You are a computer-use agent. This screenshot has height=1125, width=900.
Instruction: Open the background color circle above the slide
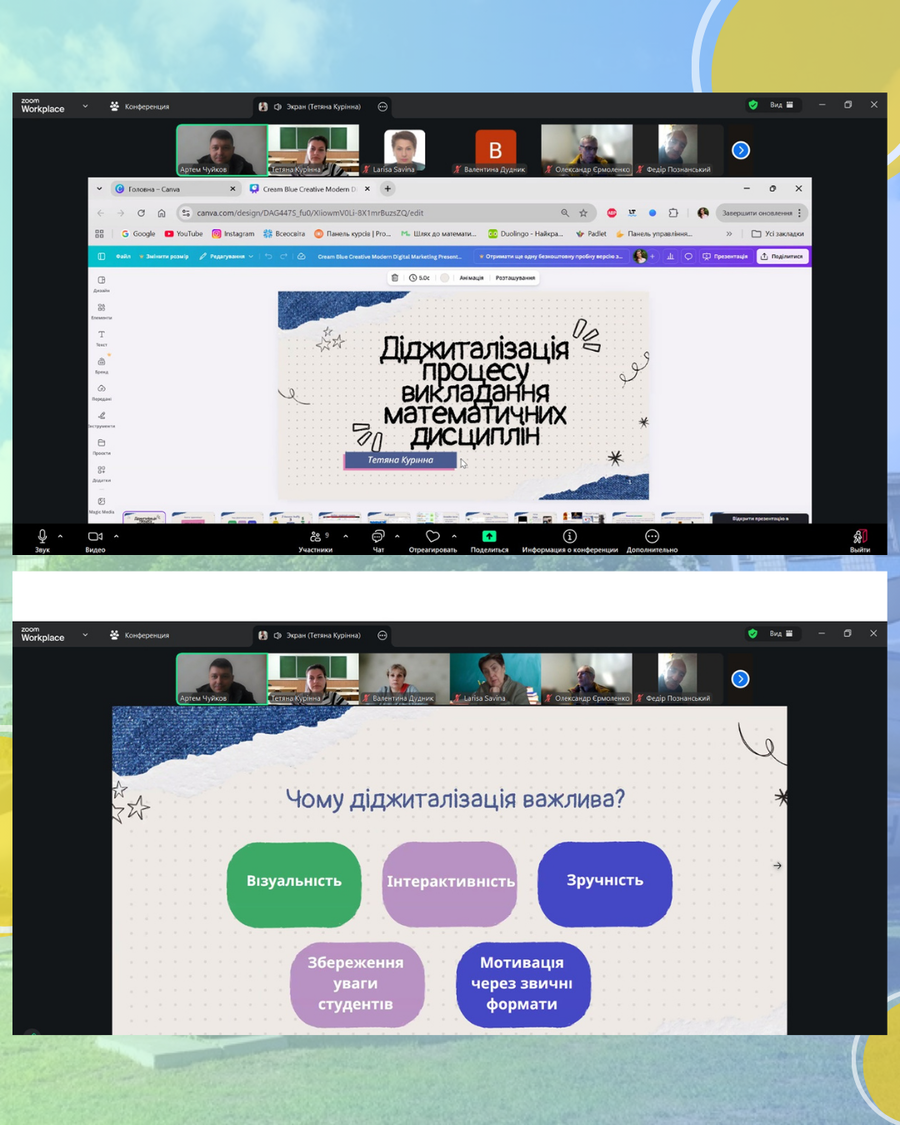(x=445, y=278)
